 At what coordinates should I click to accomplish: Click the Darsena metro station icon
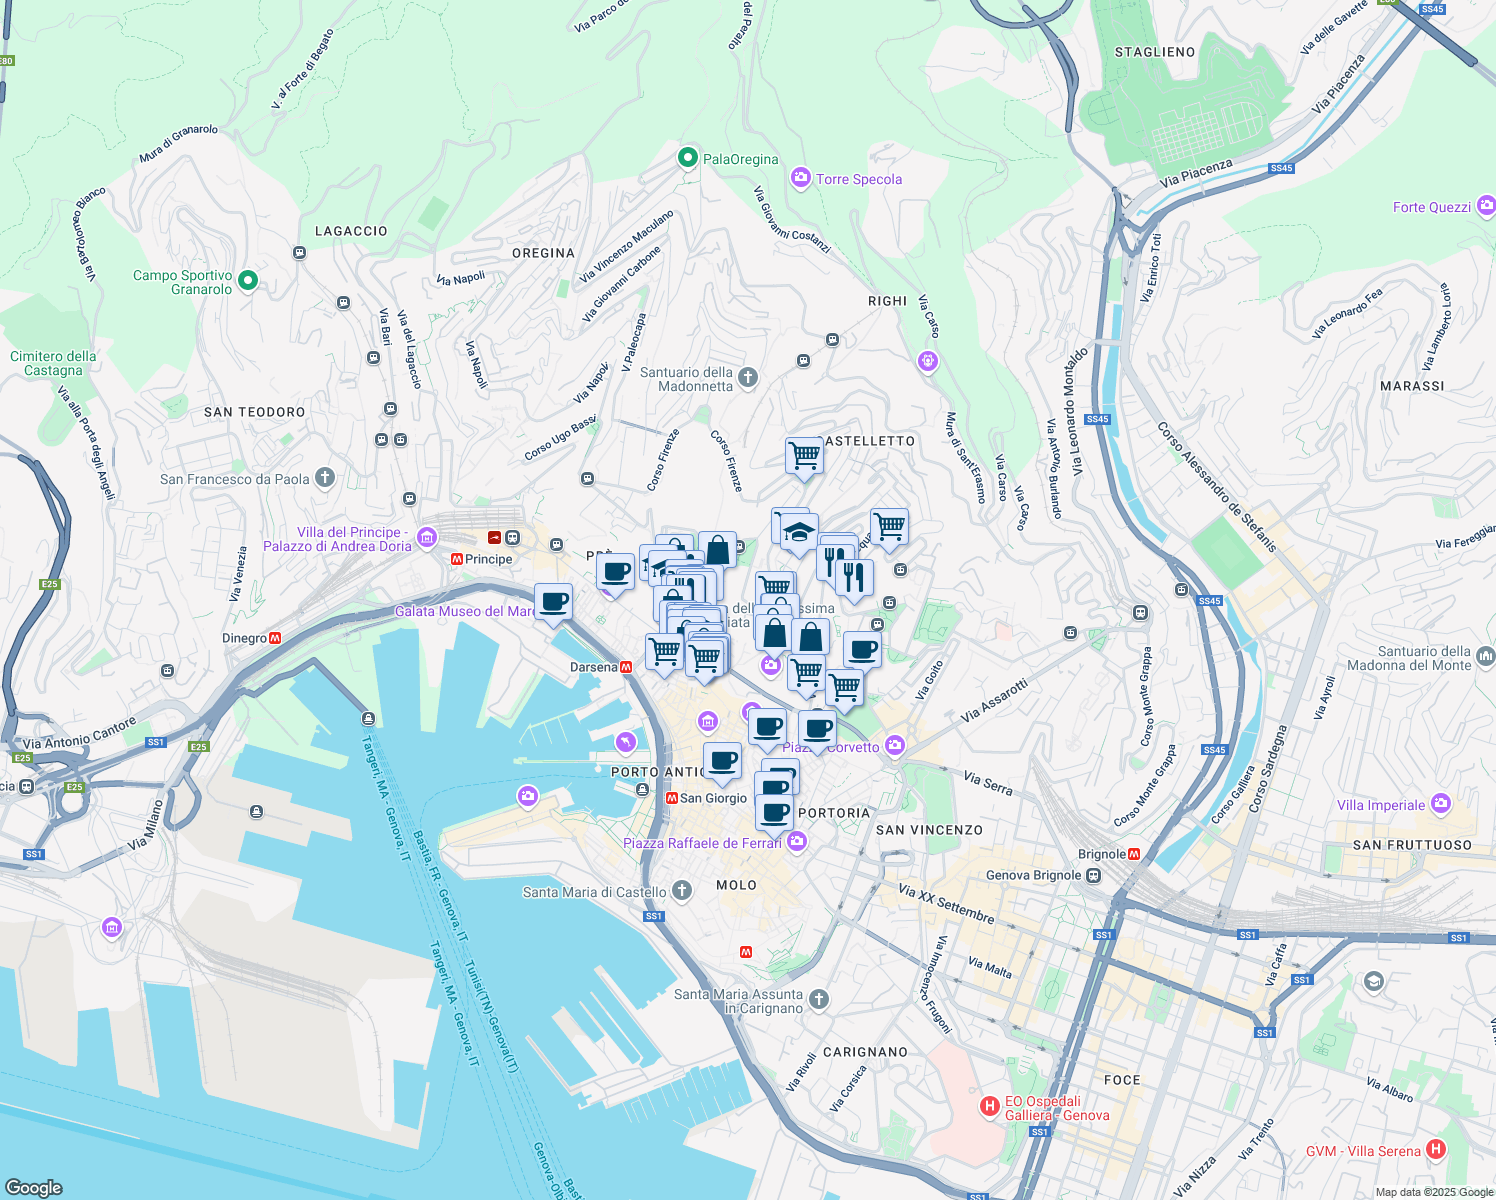[x=626, y=667]
